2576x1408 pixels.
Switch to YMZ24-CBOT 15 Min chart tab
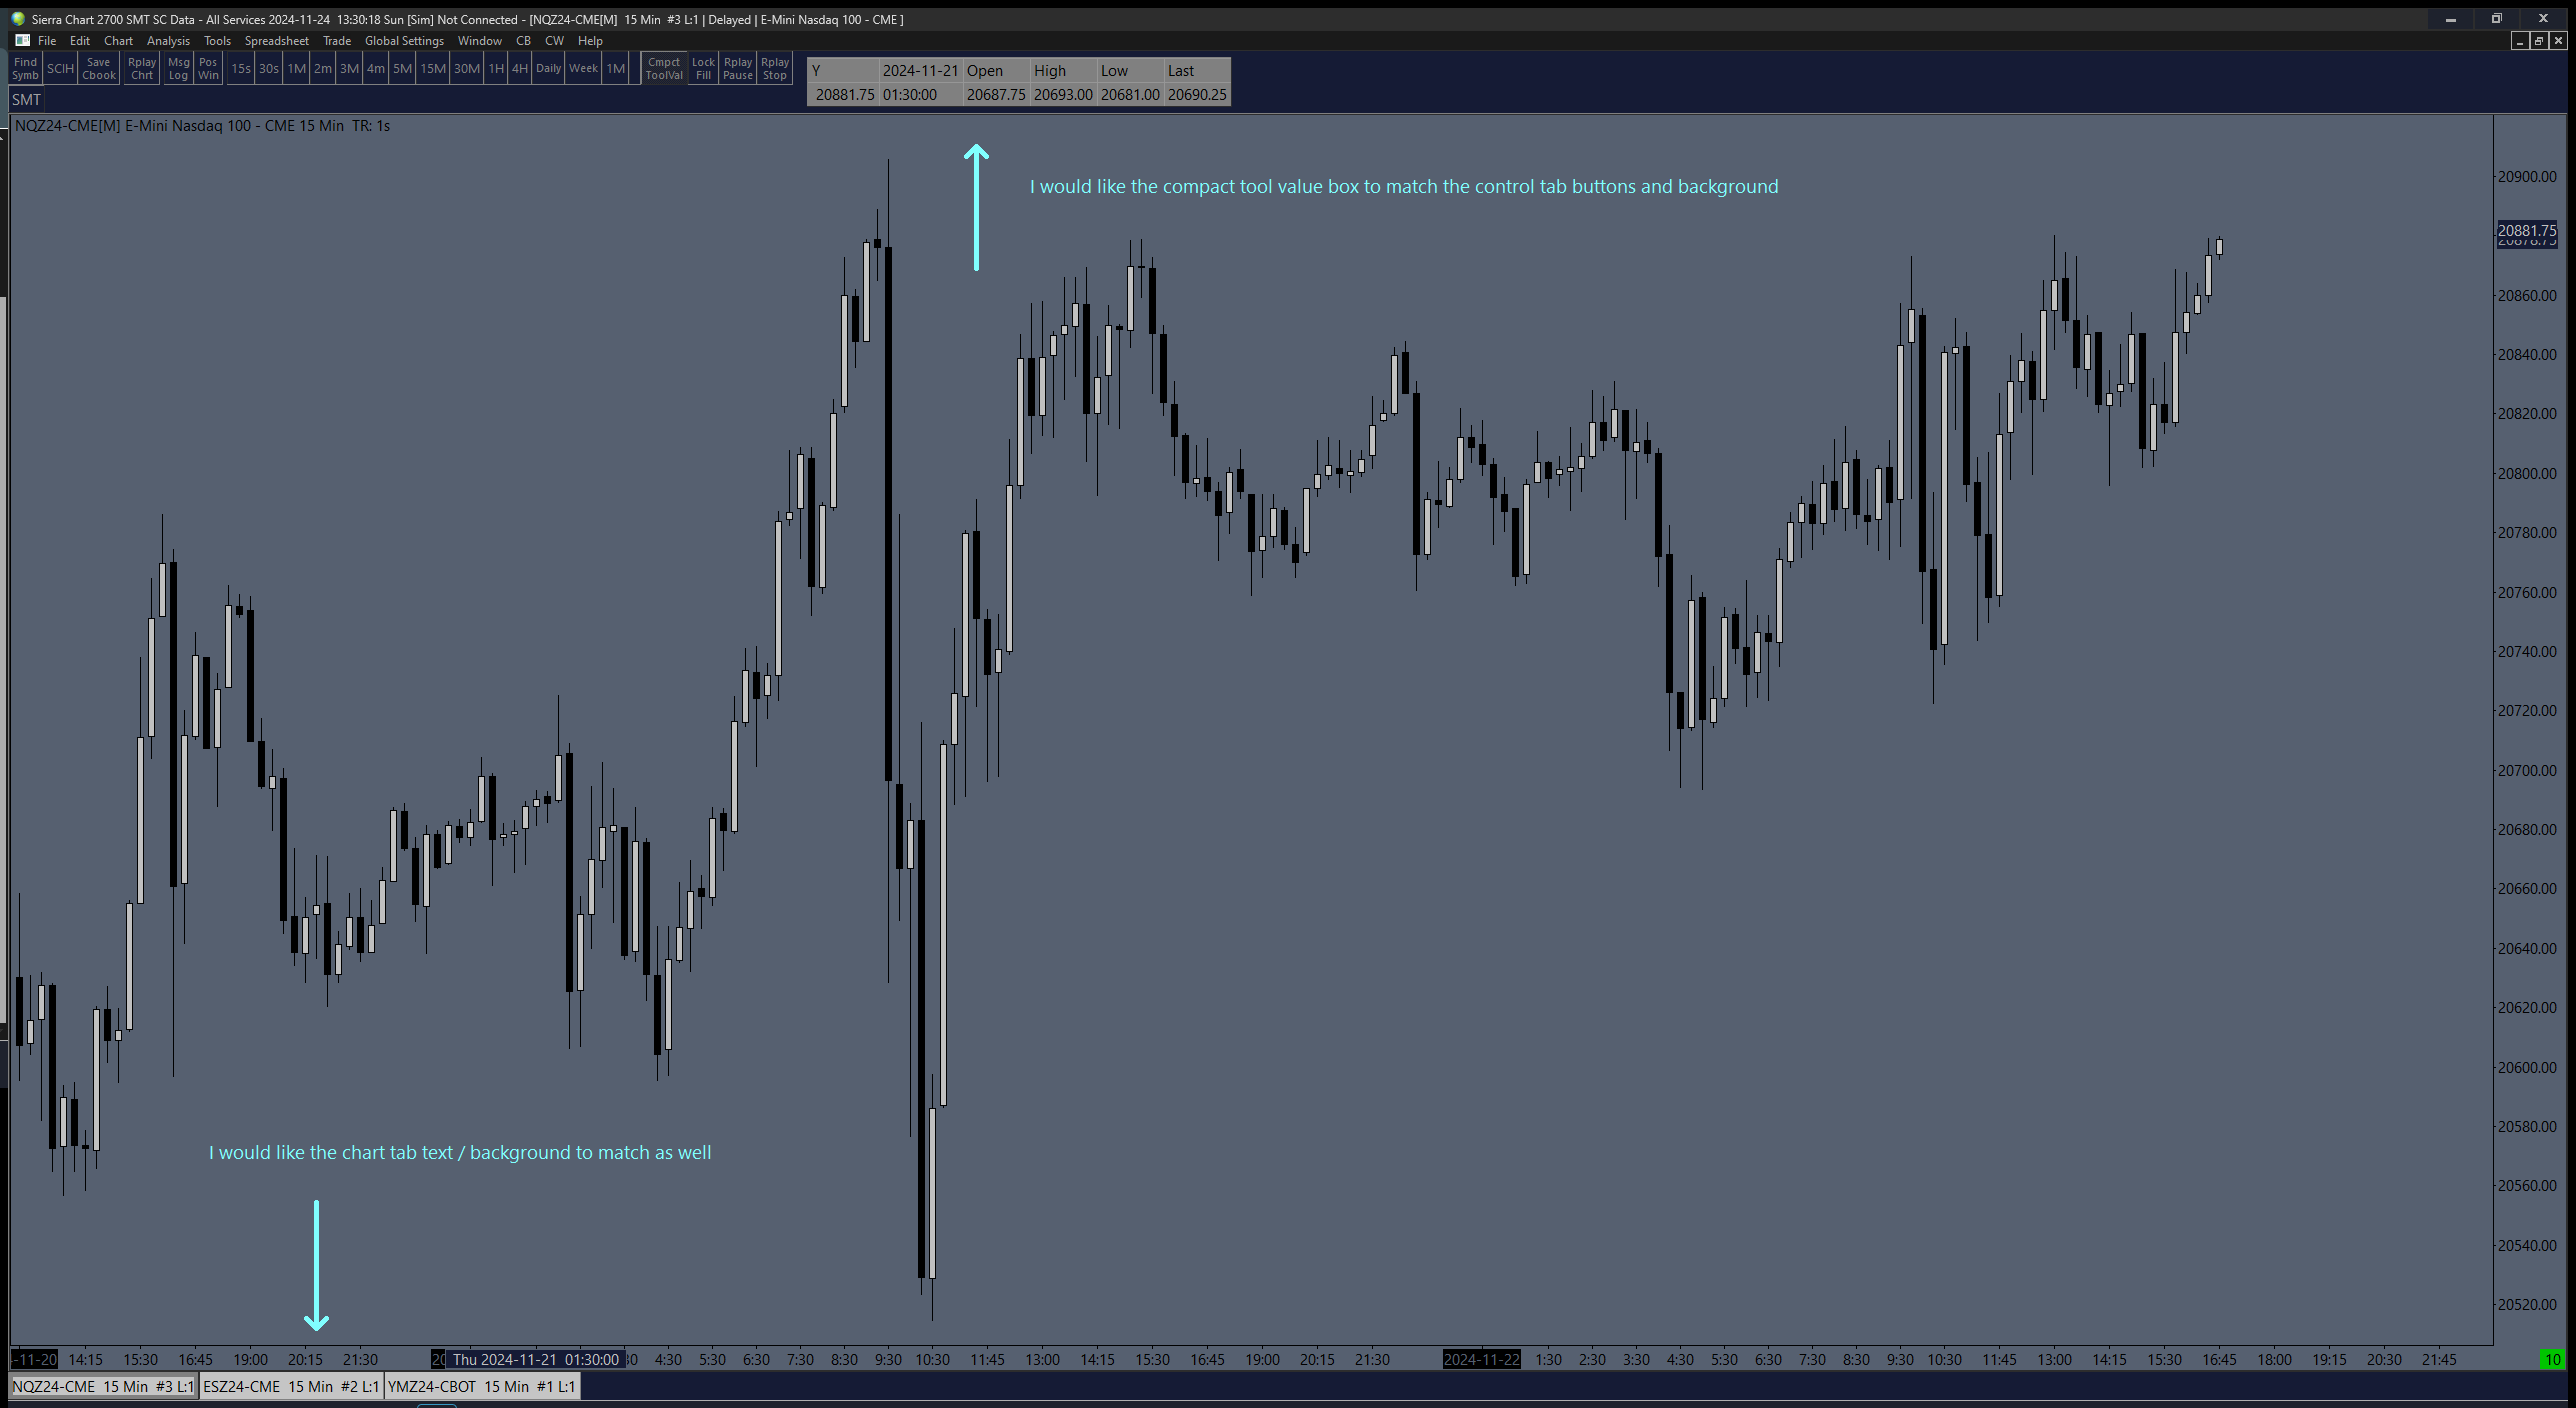(481, 1386)
